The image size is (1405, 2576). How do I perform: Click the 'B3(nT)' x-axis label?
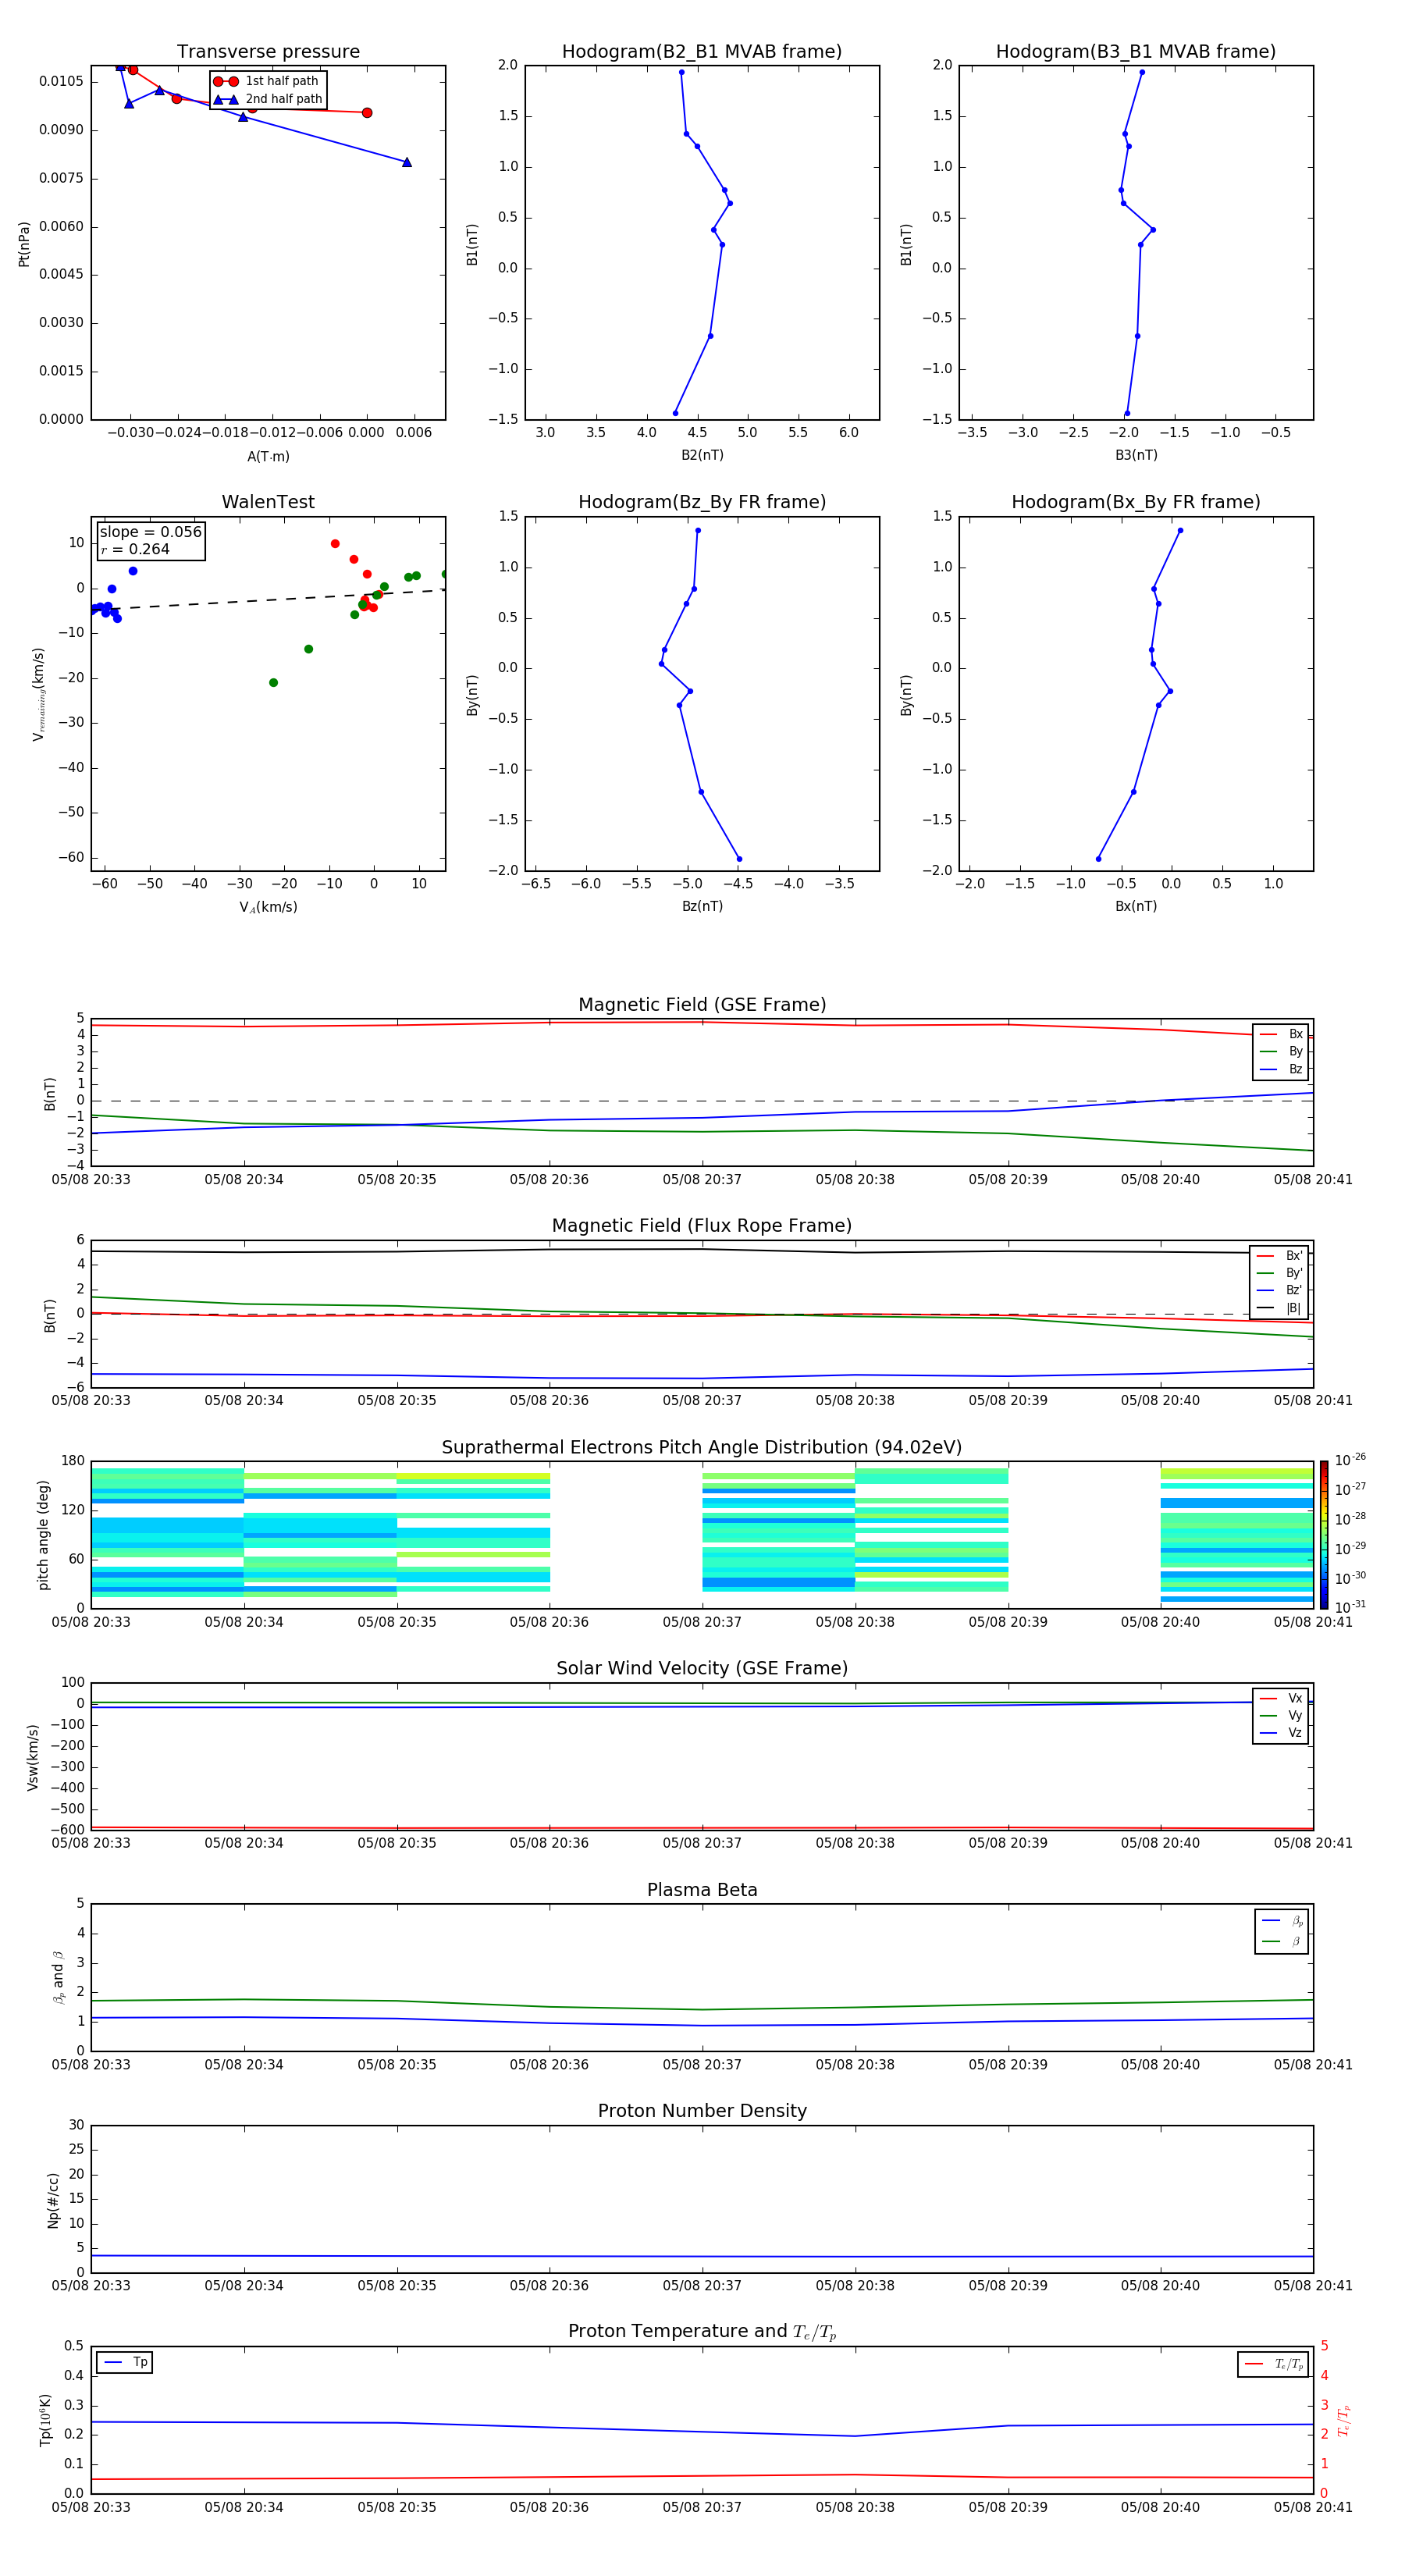[x=1136, y=455]
